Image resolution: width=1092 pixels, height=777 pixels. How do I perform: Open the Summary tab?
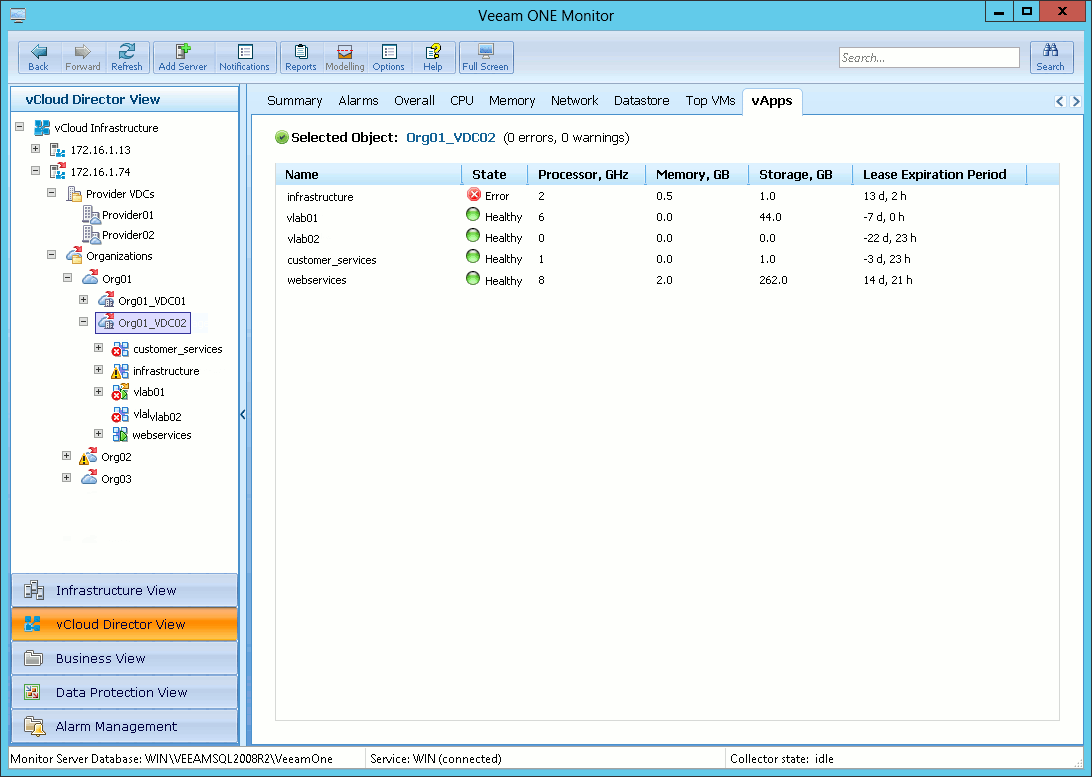[x=295, y=100]
